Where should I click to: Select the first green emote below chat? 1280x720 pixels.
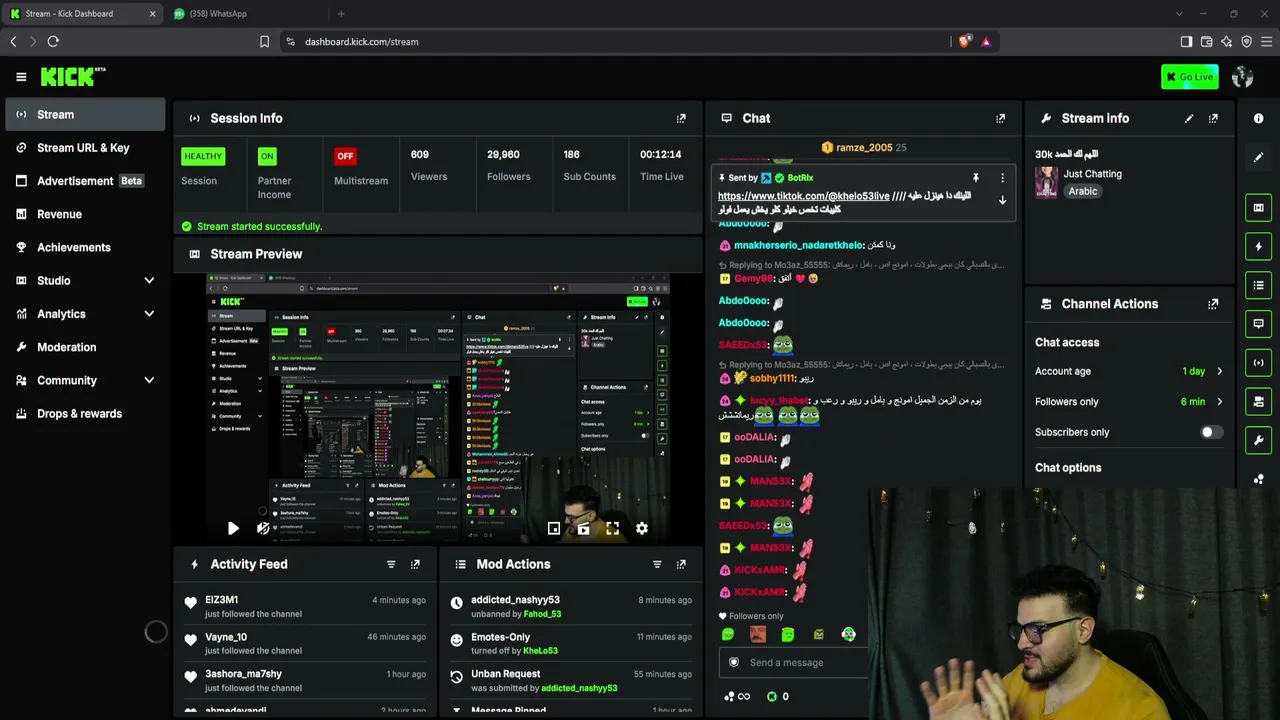pos(728,634)
